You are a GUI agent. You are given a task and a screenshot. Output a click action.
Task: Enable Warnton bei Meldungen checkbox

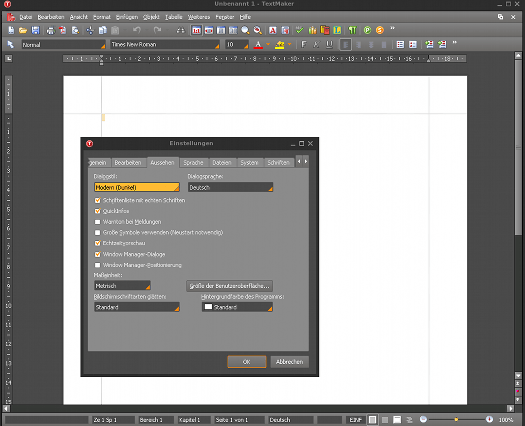[97, 222]
